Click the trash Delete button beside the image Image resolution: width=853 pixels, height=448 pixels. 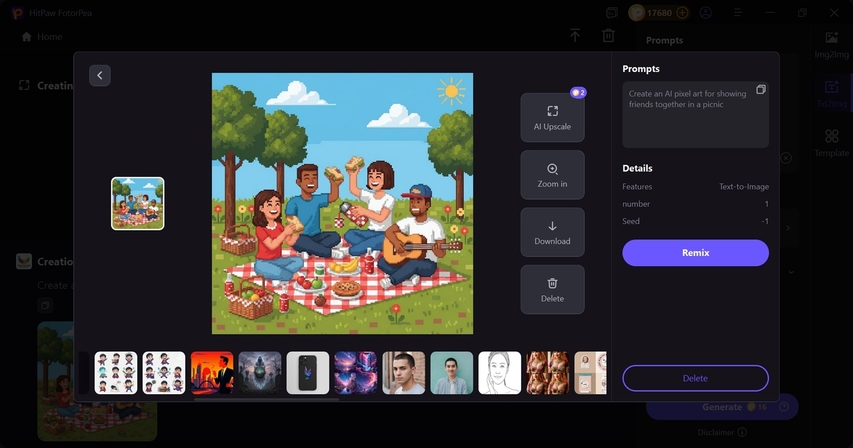pos(552,290)
